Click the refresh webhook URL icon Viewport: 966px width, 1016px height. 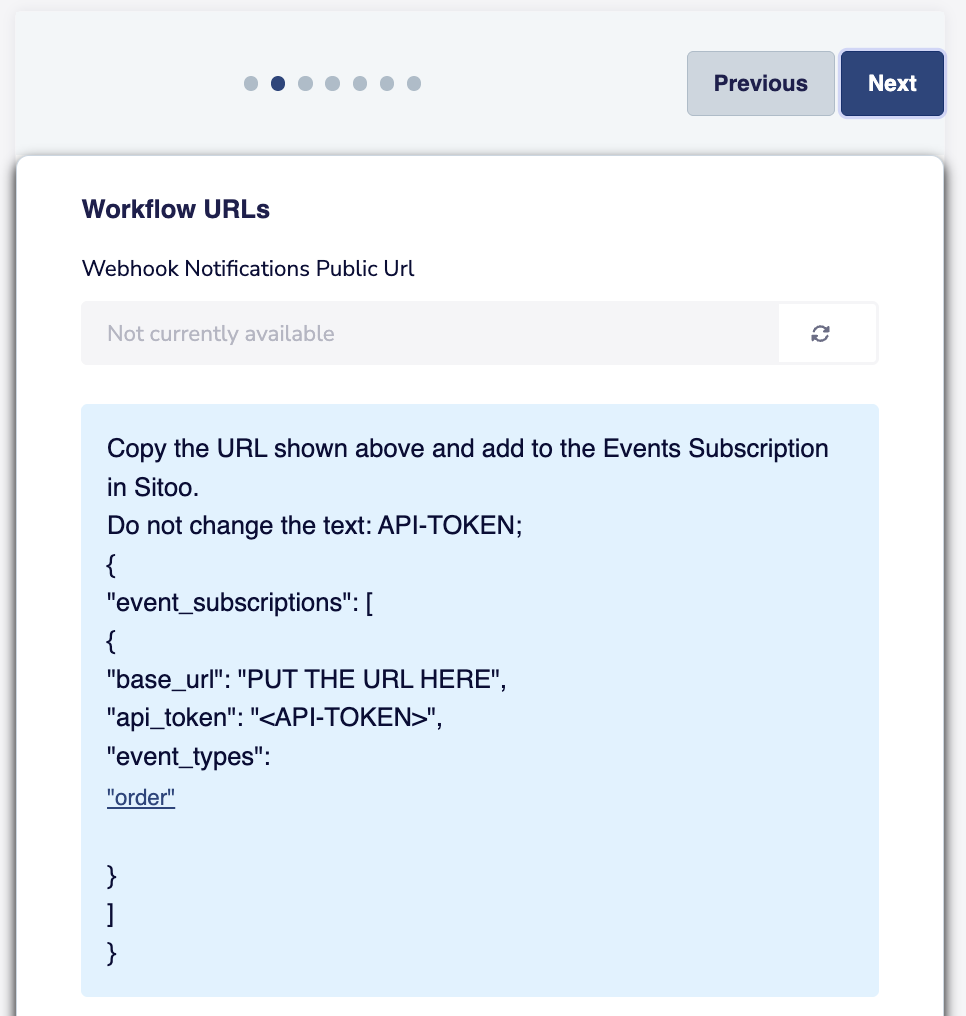[820, 334]
